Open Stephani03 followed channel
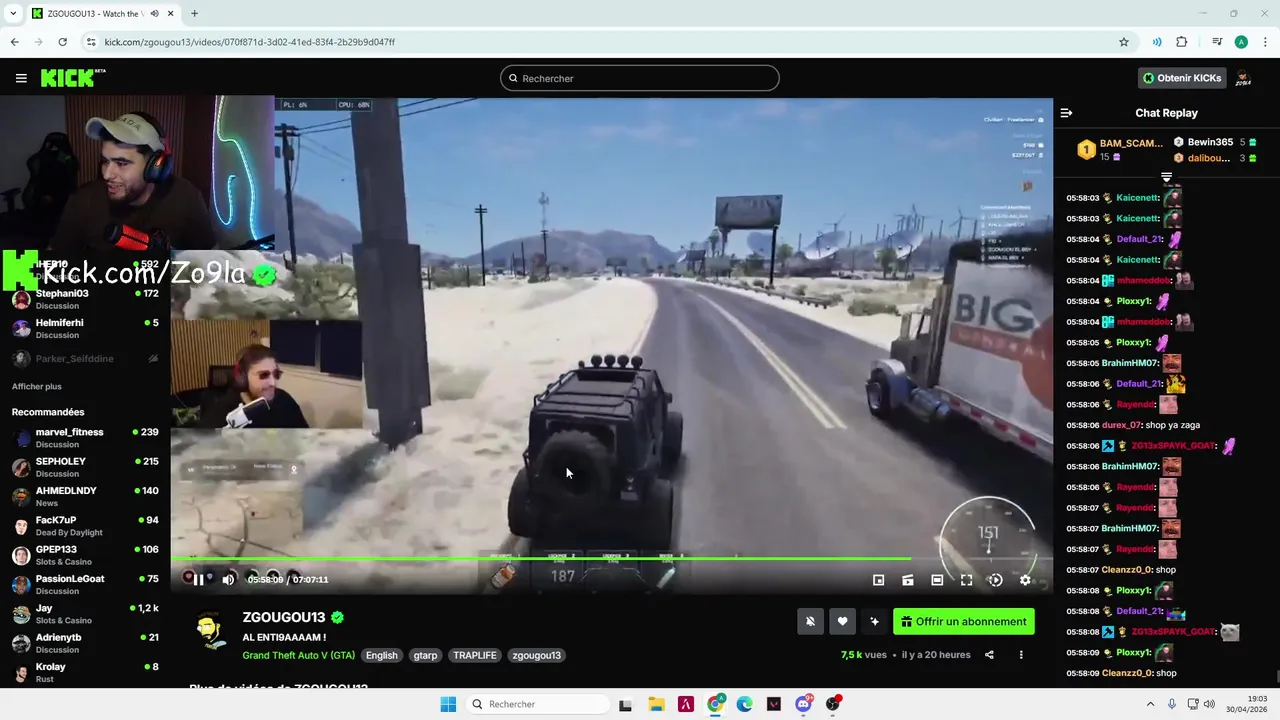1280x720 pixels. coord(85,299)
